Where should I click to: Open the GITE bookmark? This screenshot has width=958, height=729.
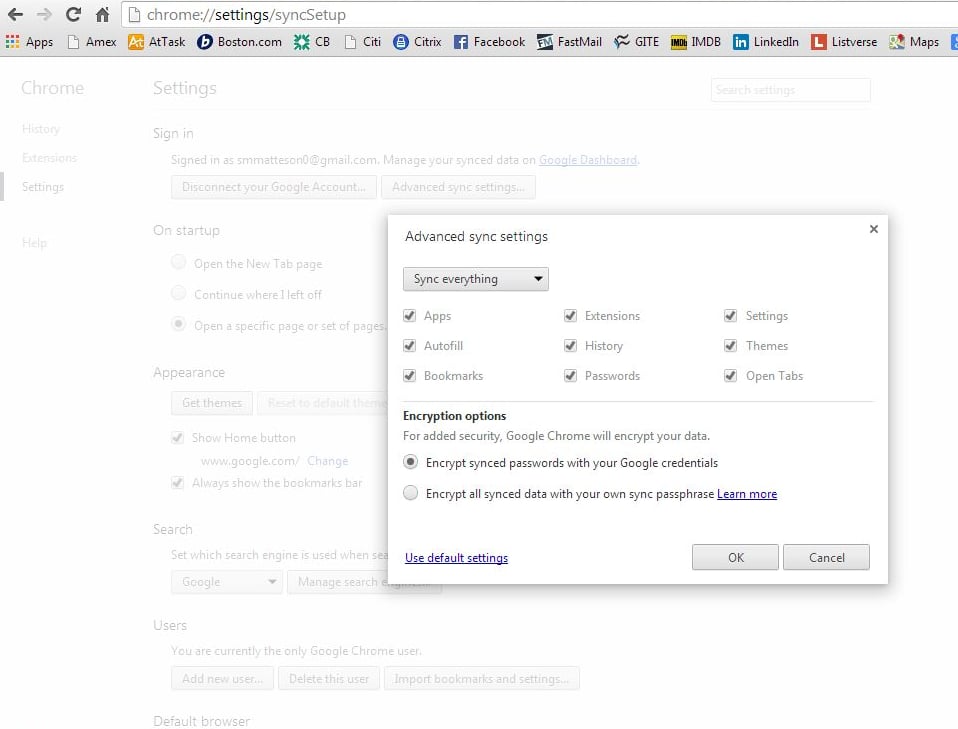pyautogui.click(x=637, y=42)
